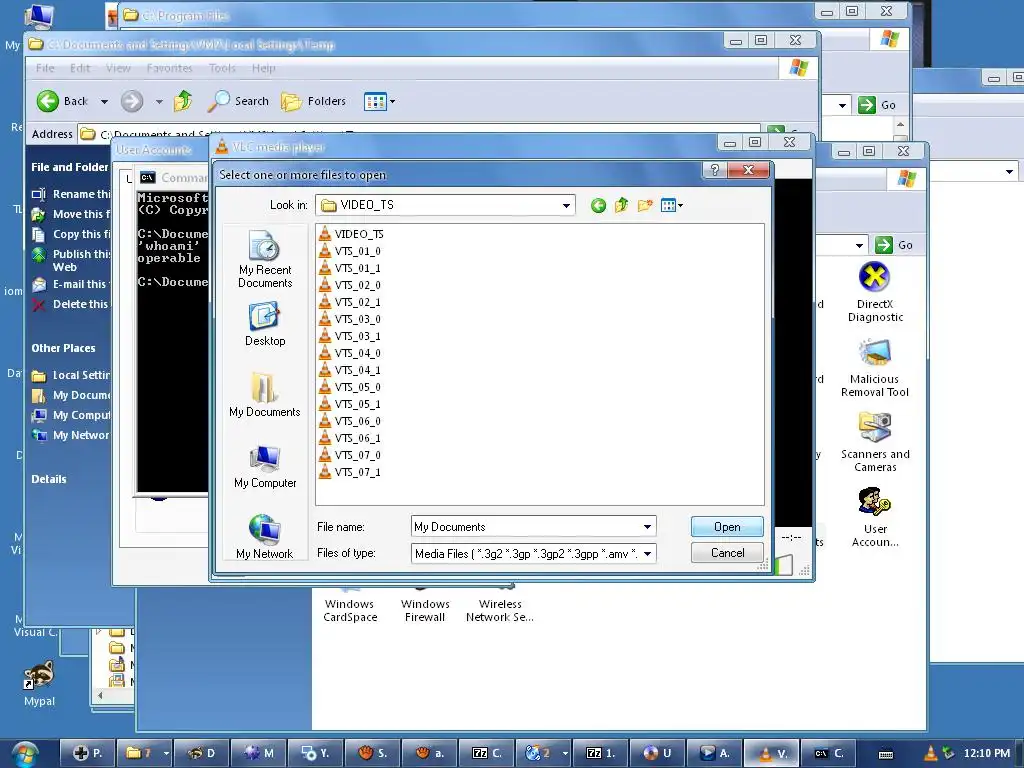Image resolution: width=1024 pixels, height=768 pixels.
Task: Switch to VLC taskbar button
Action: click(771, 753)
